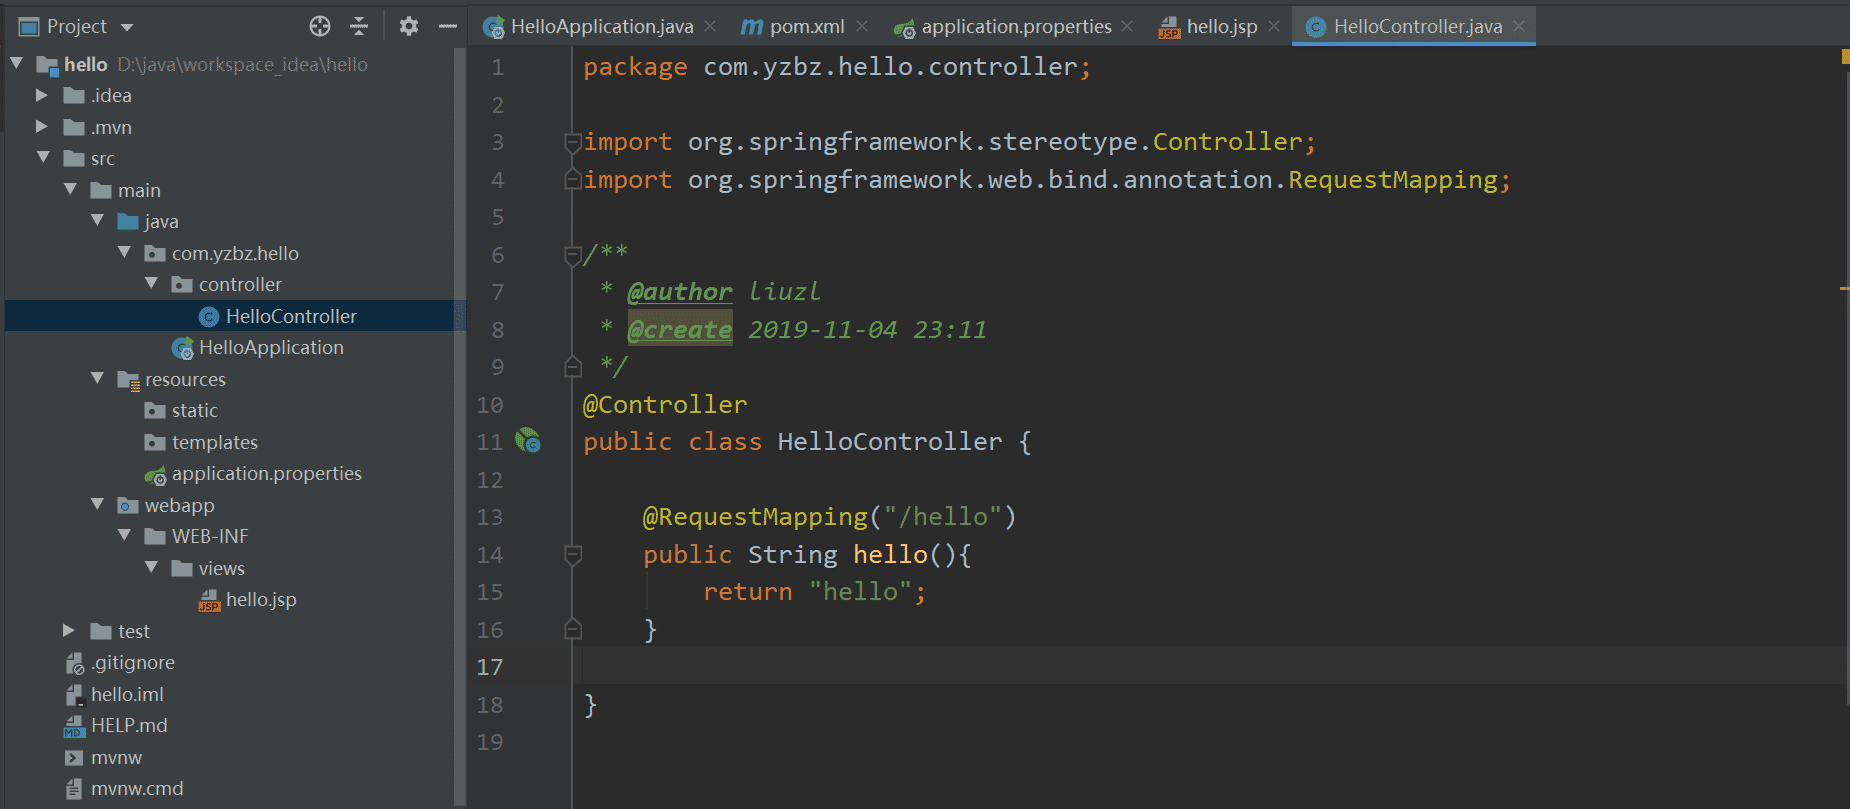The image size is (1850, 809).
Task: Click the HelloController class icon in tree
Action: tap(208, 317)
